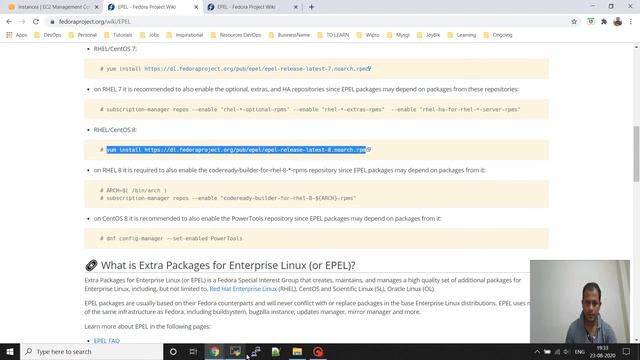Open the Learning bookmarks folder

click(x=462, y=35)
